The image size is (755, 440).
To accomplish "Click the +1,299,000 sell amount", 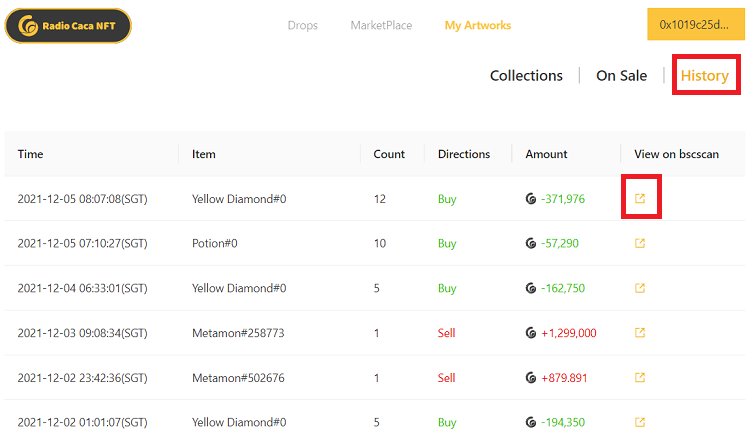I will click(568, 333).
